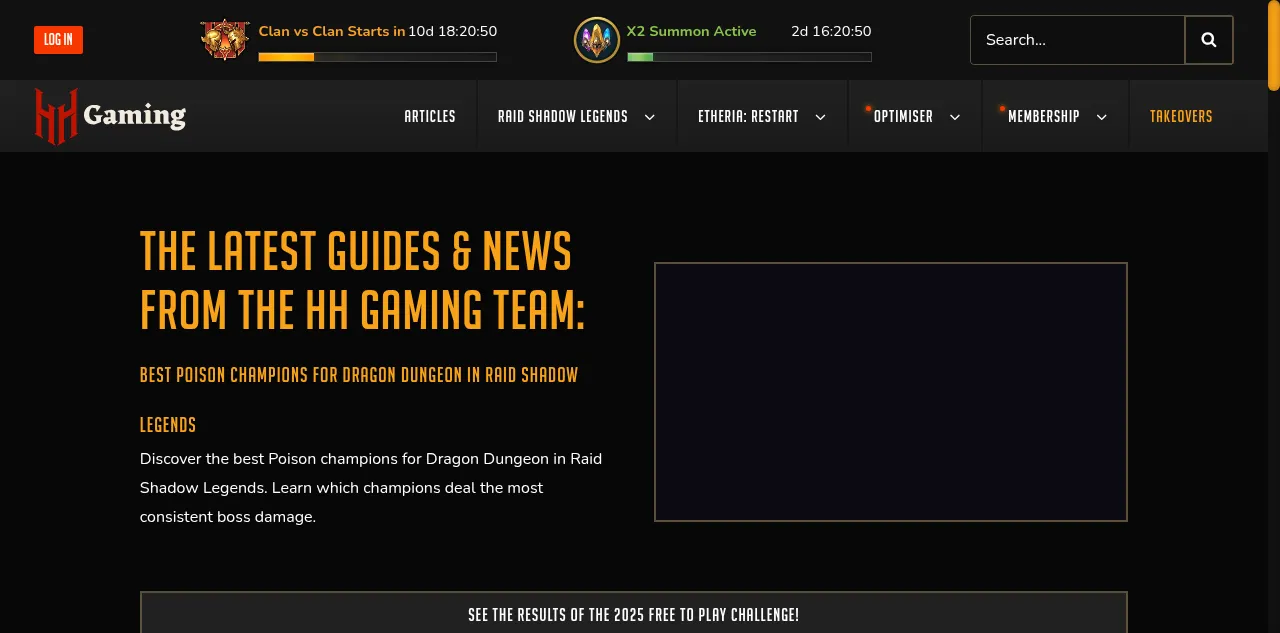The height and width of the screenshot is (633, 1280).
Task: Click the Clan vs Clan progress bar
Action: click(378, 57)
